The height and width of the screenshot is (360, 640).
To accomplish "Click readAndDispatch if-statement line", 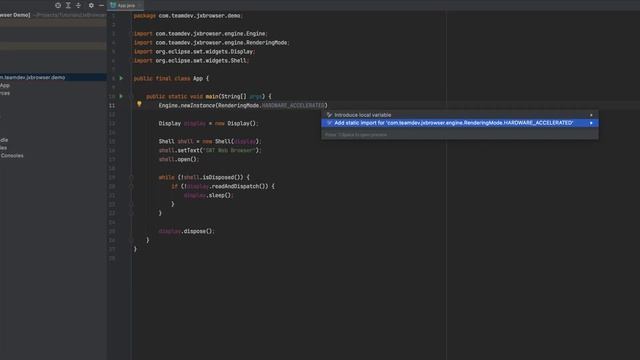I will point(223,186).
